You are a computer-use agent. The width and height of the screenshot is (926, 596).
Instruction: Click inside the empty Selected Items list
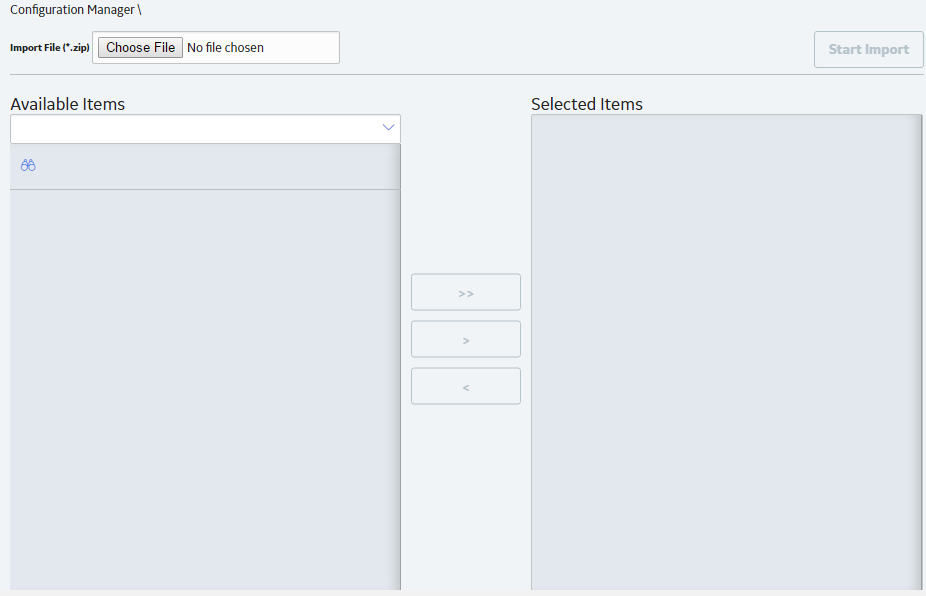726,352
